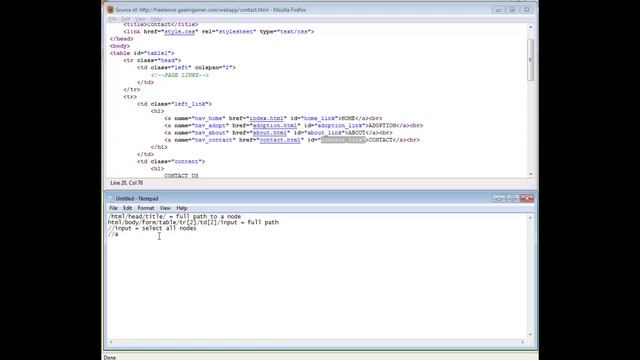This screenshot has width=640, height=360.
Task: Open Help menu in Firefox source window
Action: [156, 19]
